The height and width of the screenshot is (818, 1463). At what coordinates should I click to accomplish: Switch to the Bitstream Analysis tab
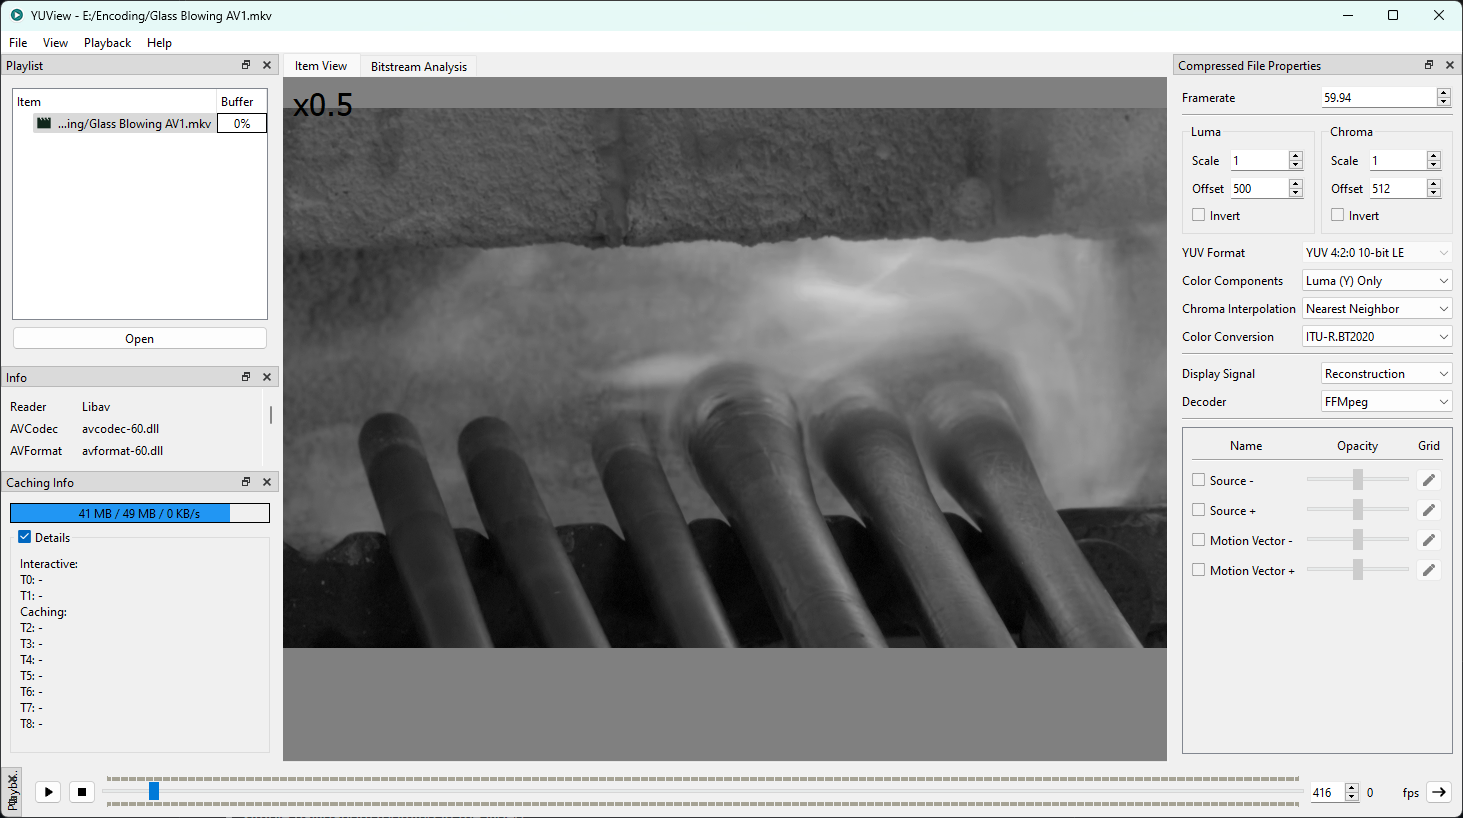tap(418, 66)
